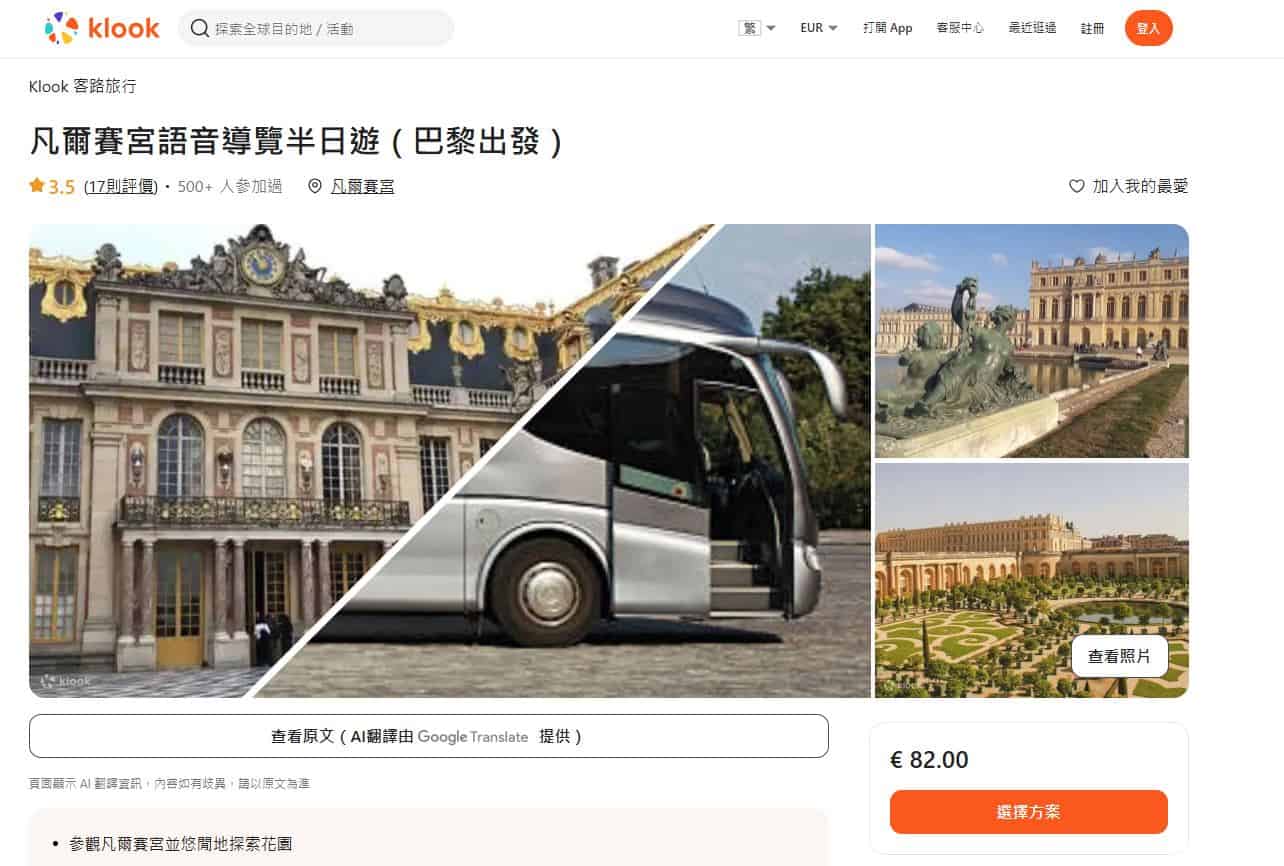Click the 選擇方案 button
This screenshot has height=866, width=1284.
1028,812
